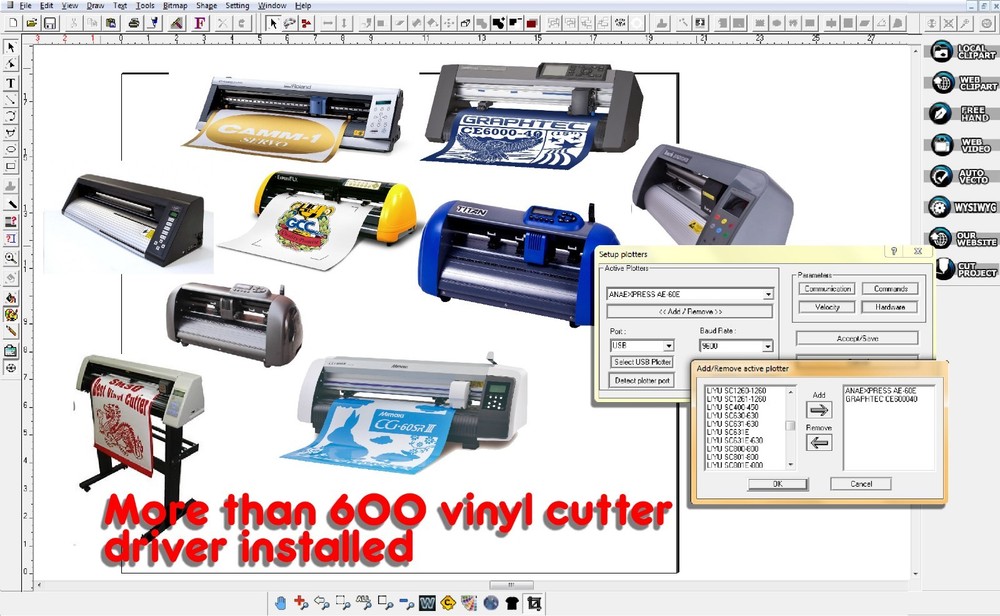Open the Draw menu
This screenshot has height=616, width=1000.
[95, 6]
